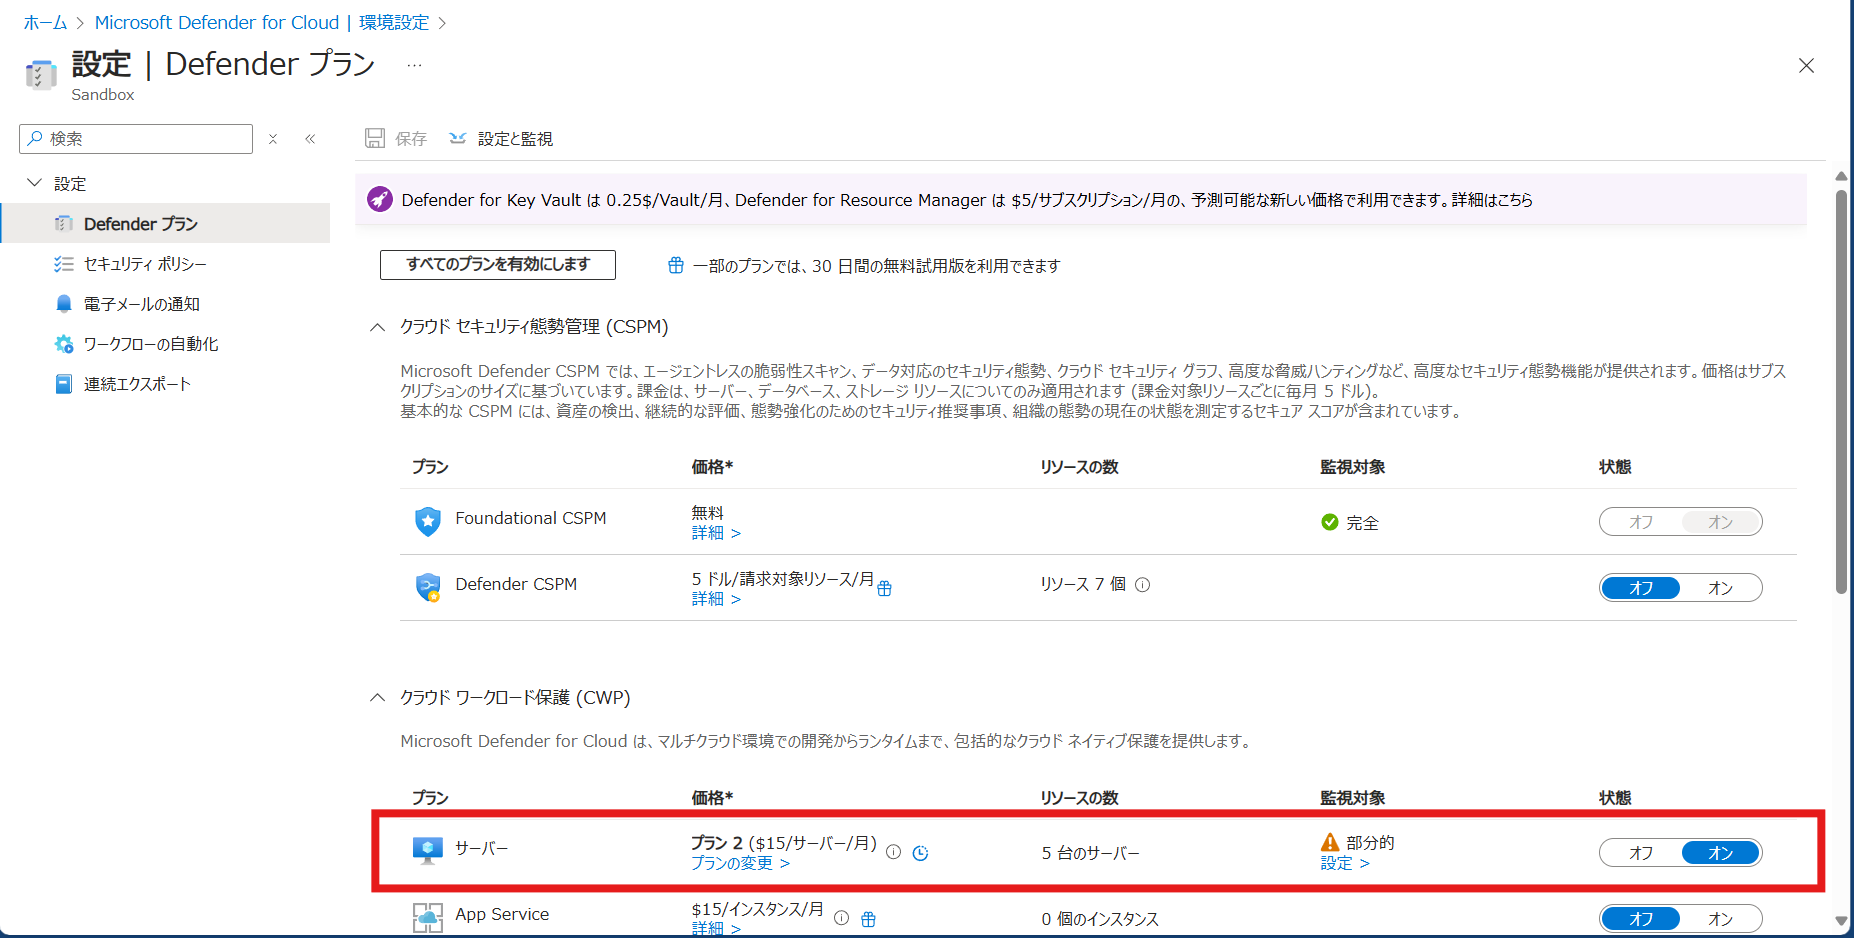
Task: Collapse the クラウド ワークロード保護 (CWP) section
Action: pyautogui.click(x=377, y=697)
